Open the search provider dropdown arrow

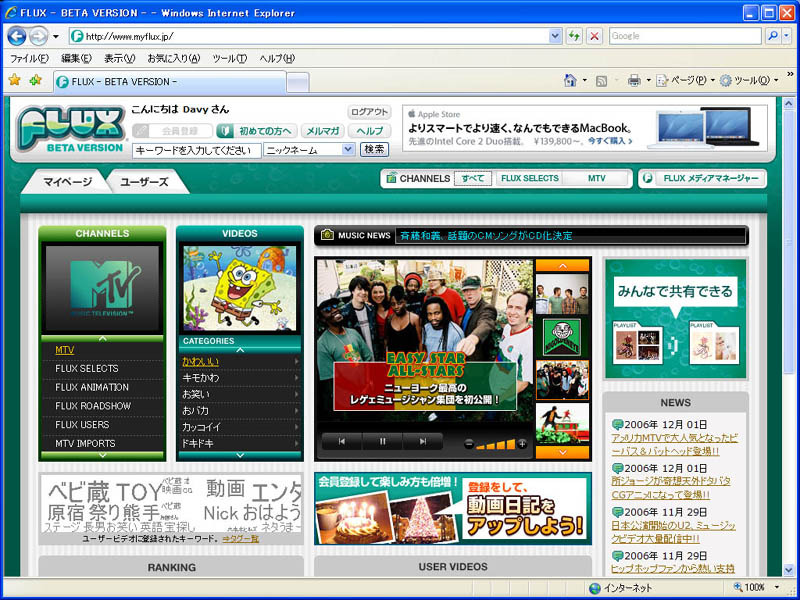[x=786, y=36]
